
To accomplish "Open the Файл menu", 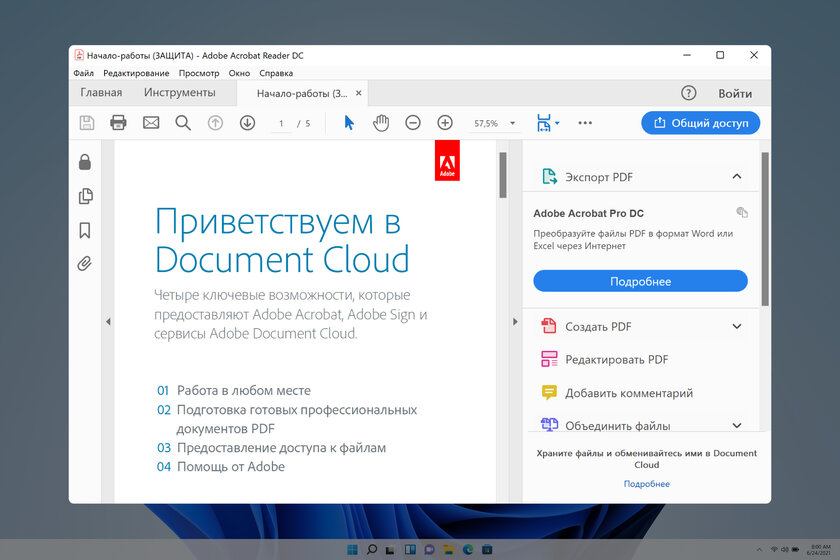I will (x=84, y=73).
